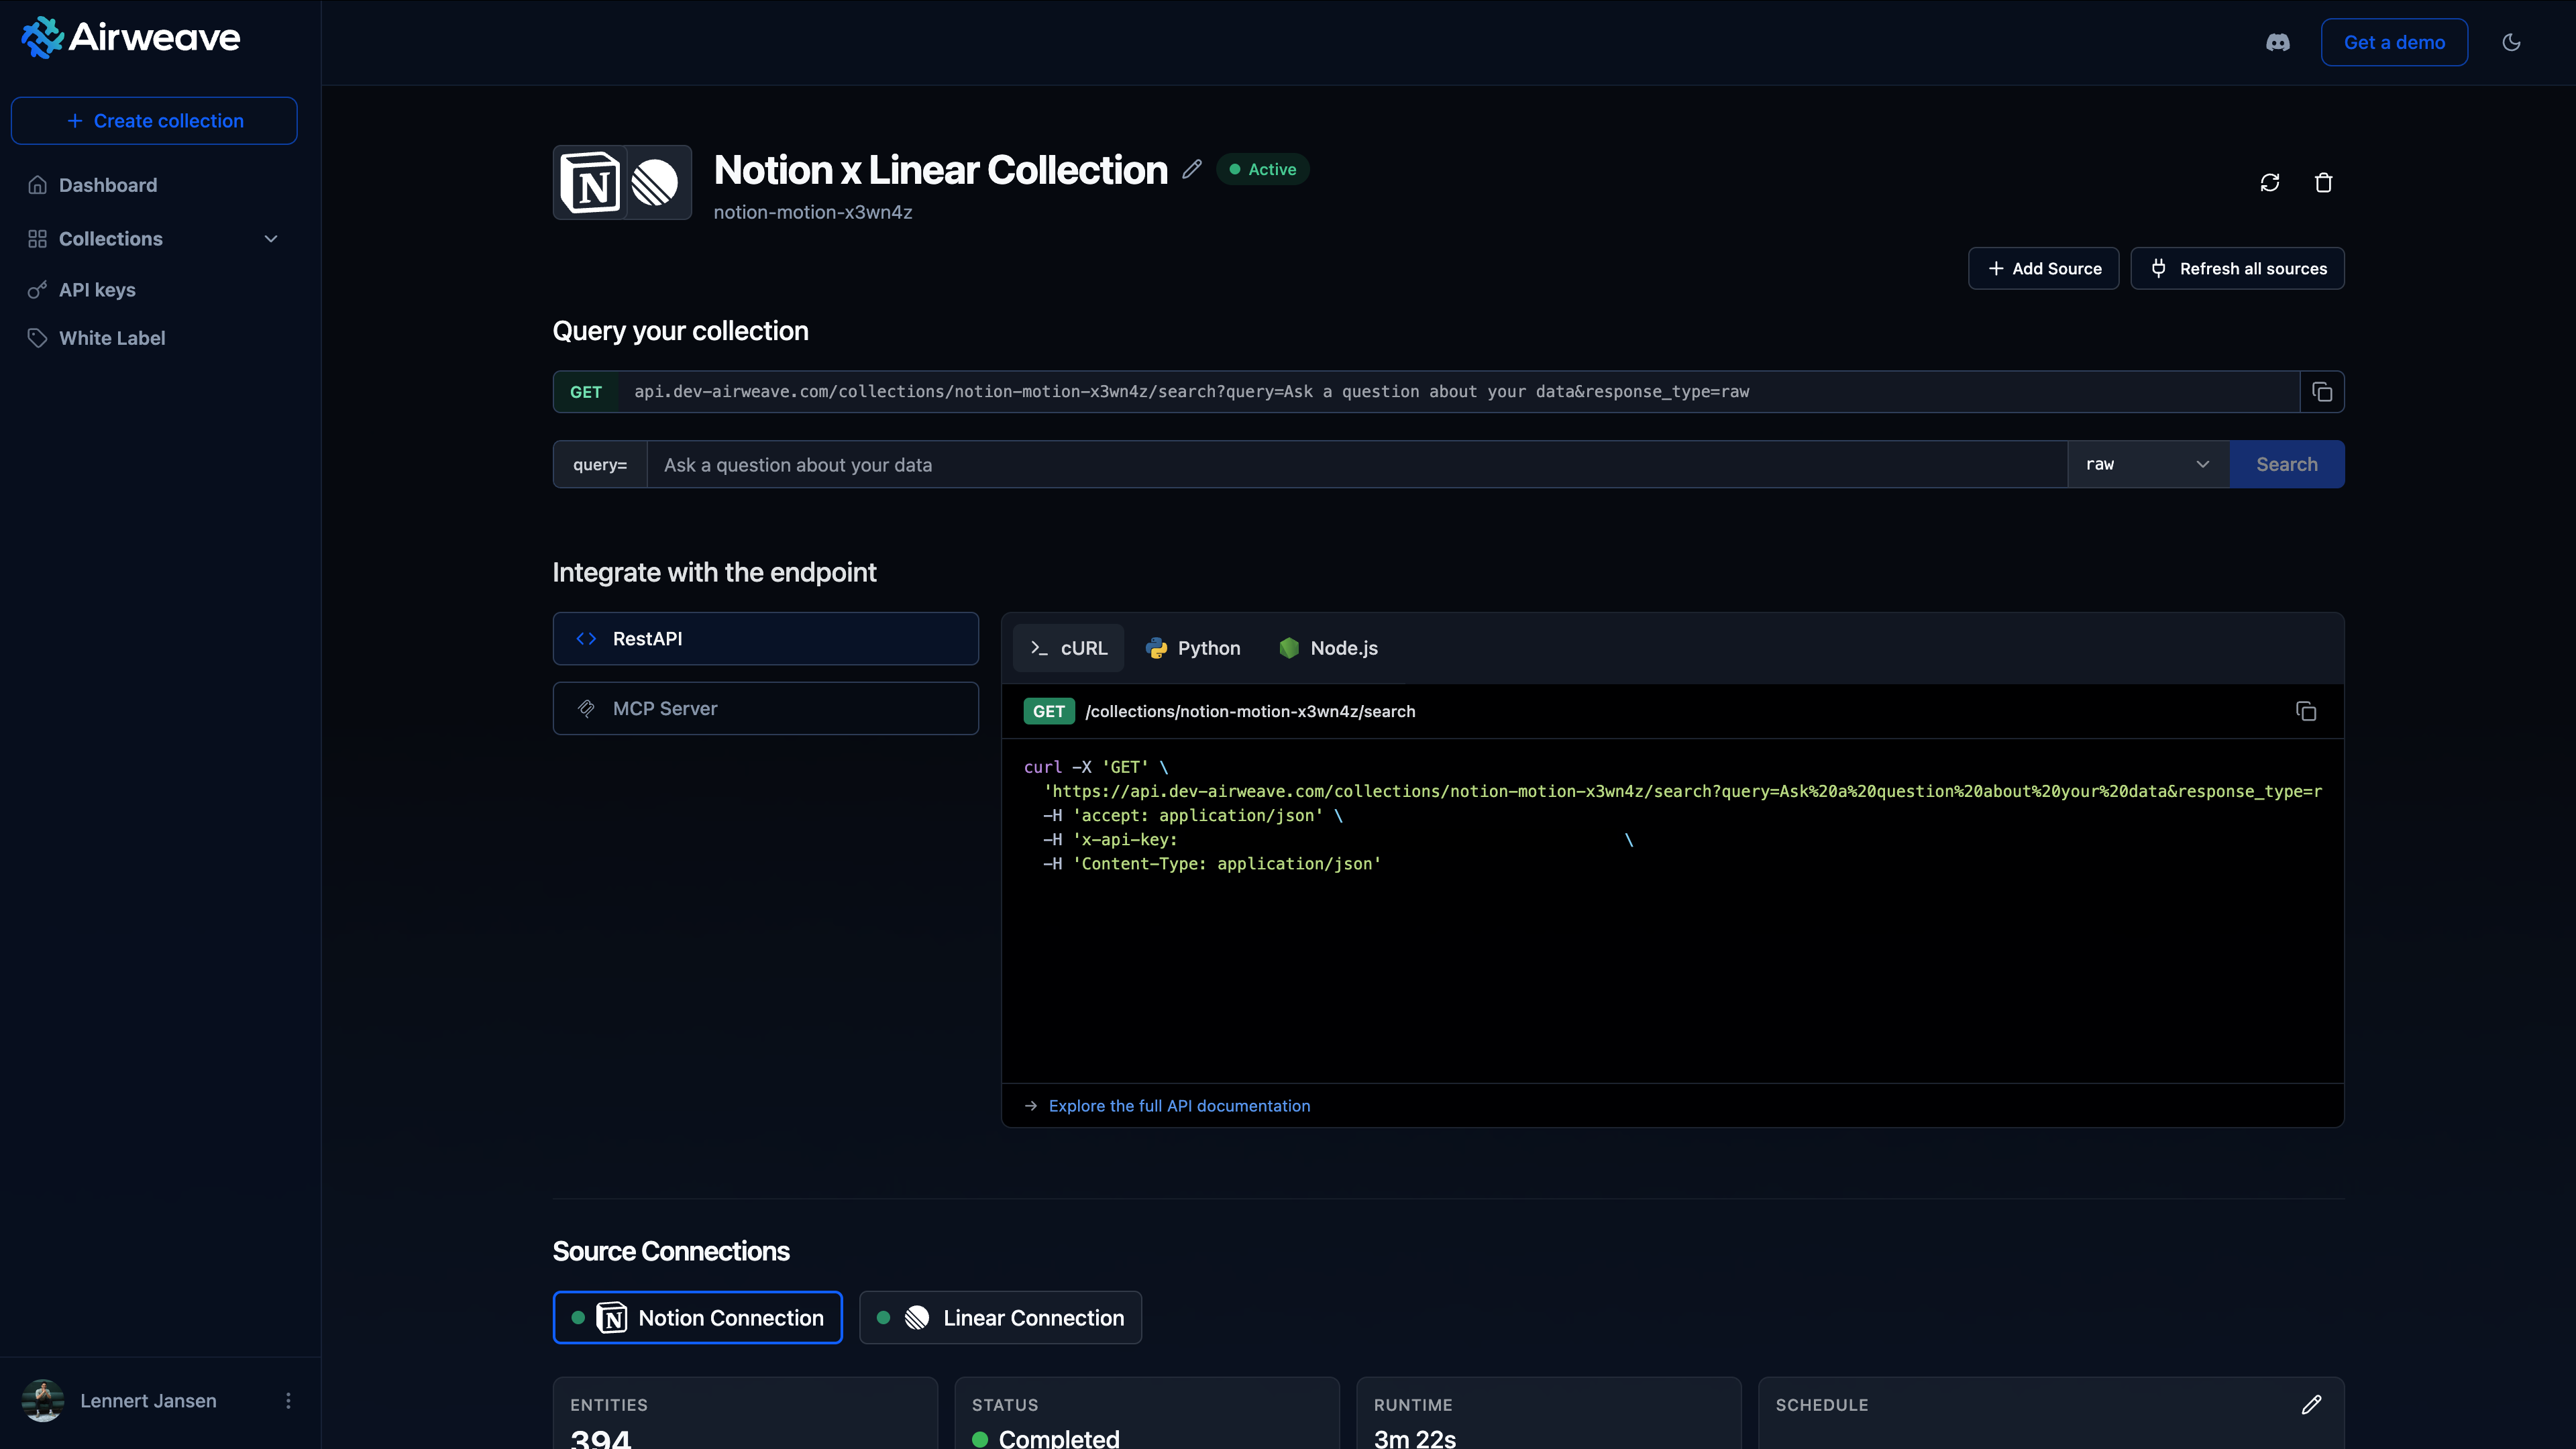Screen dimensions: 2576x1449
Task: Expand the Collections sidebar section
Action: coord(270,239)
